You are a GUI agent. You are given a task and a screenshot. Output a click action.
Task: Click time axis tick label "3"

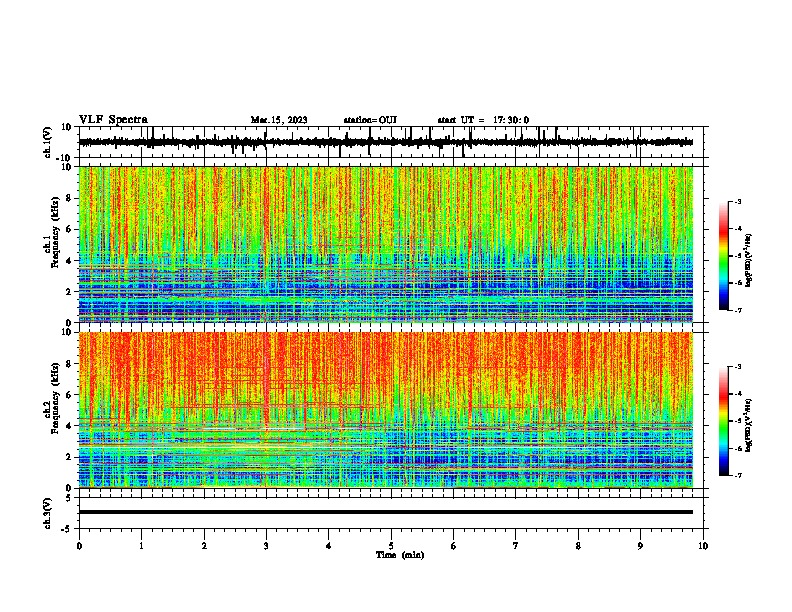[x=266, y=546]
